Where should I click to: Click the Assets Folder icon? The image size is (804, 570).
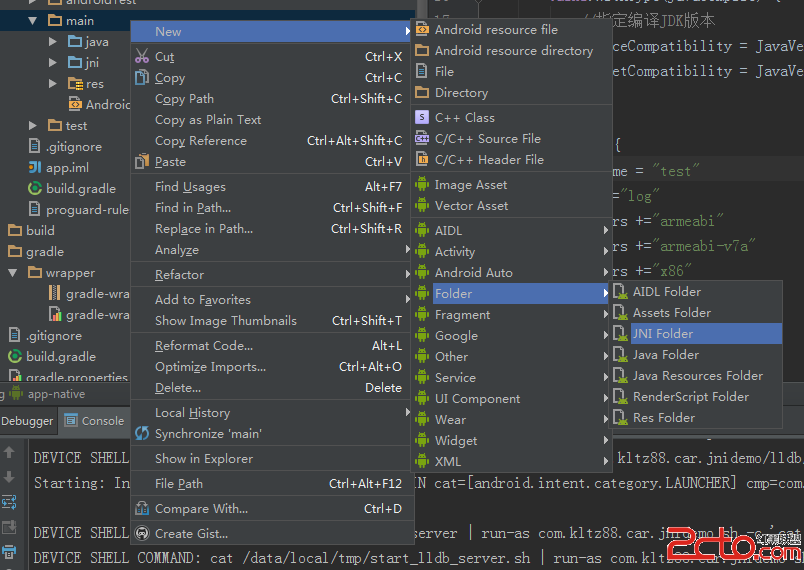[620, 313]
